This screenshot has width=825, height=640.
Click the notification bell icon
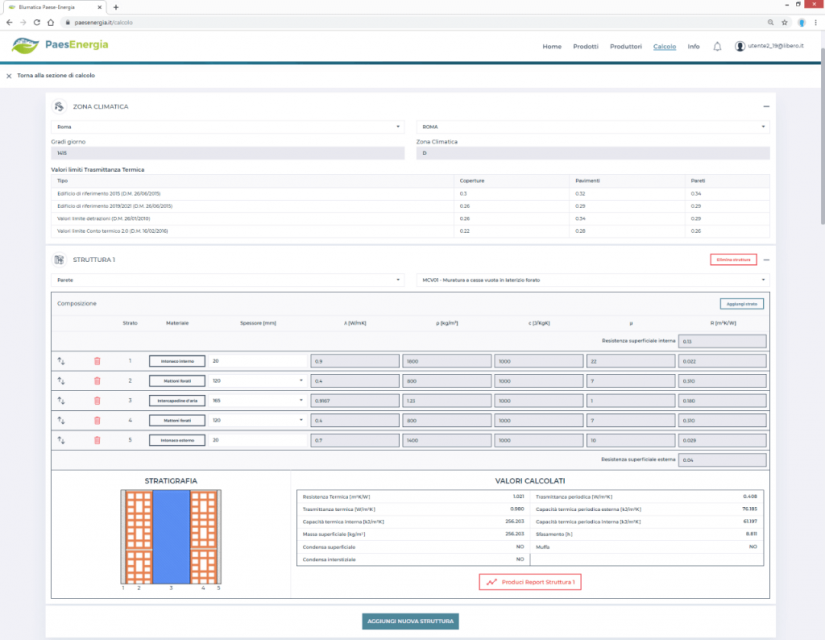click(717, 46)
